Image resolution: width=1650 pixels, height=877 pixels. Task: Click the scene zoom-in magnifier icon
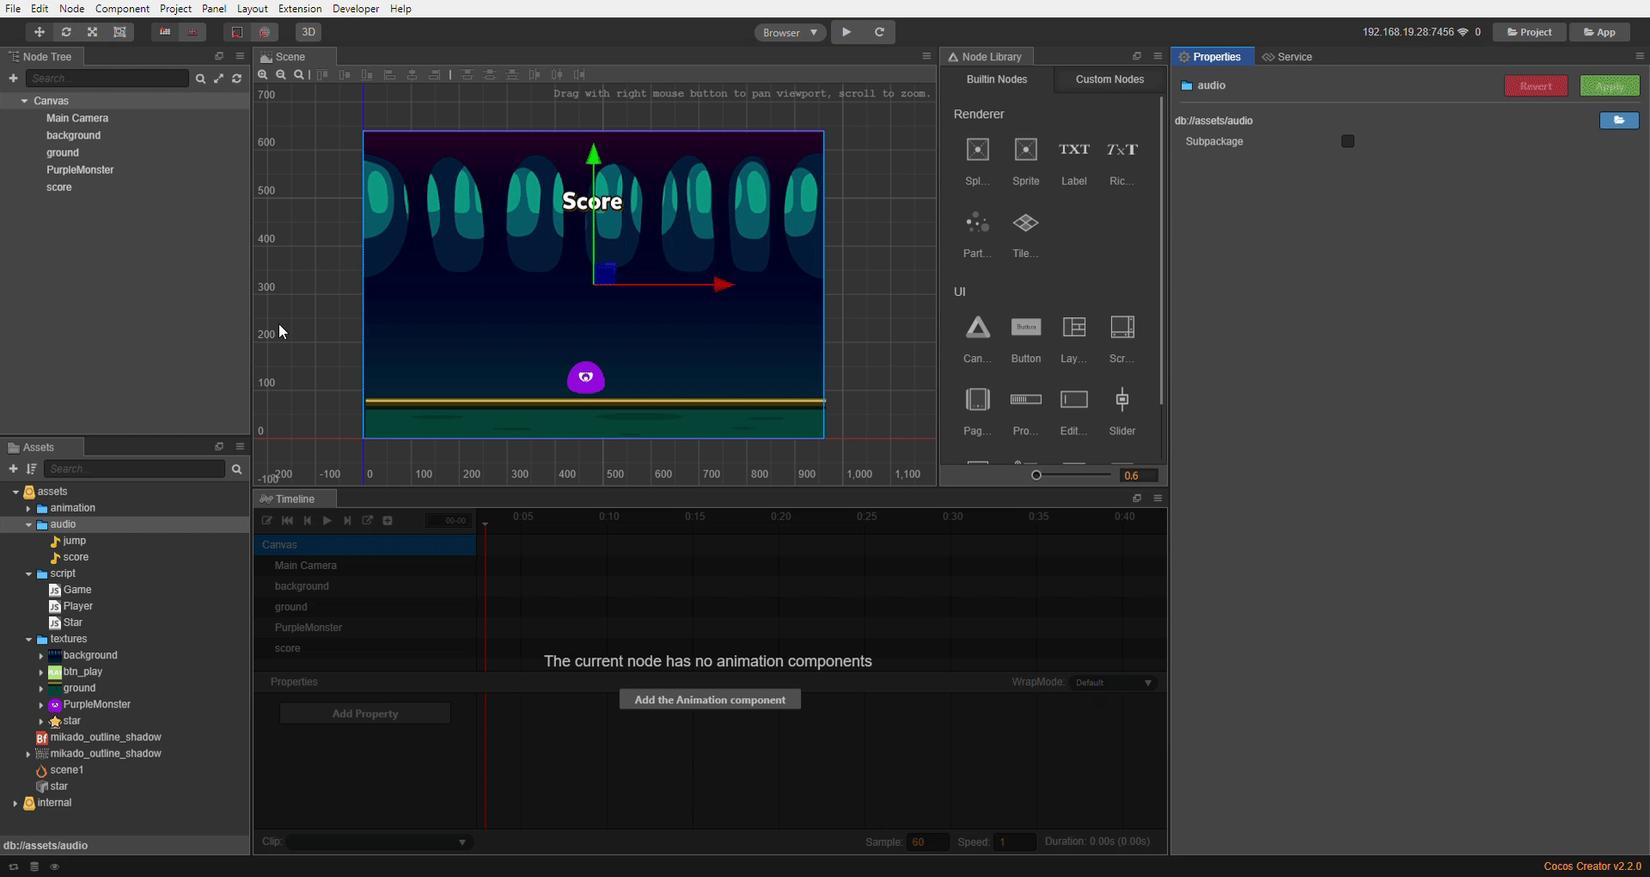pyautogui.click(x=263, y=75)
